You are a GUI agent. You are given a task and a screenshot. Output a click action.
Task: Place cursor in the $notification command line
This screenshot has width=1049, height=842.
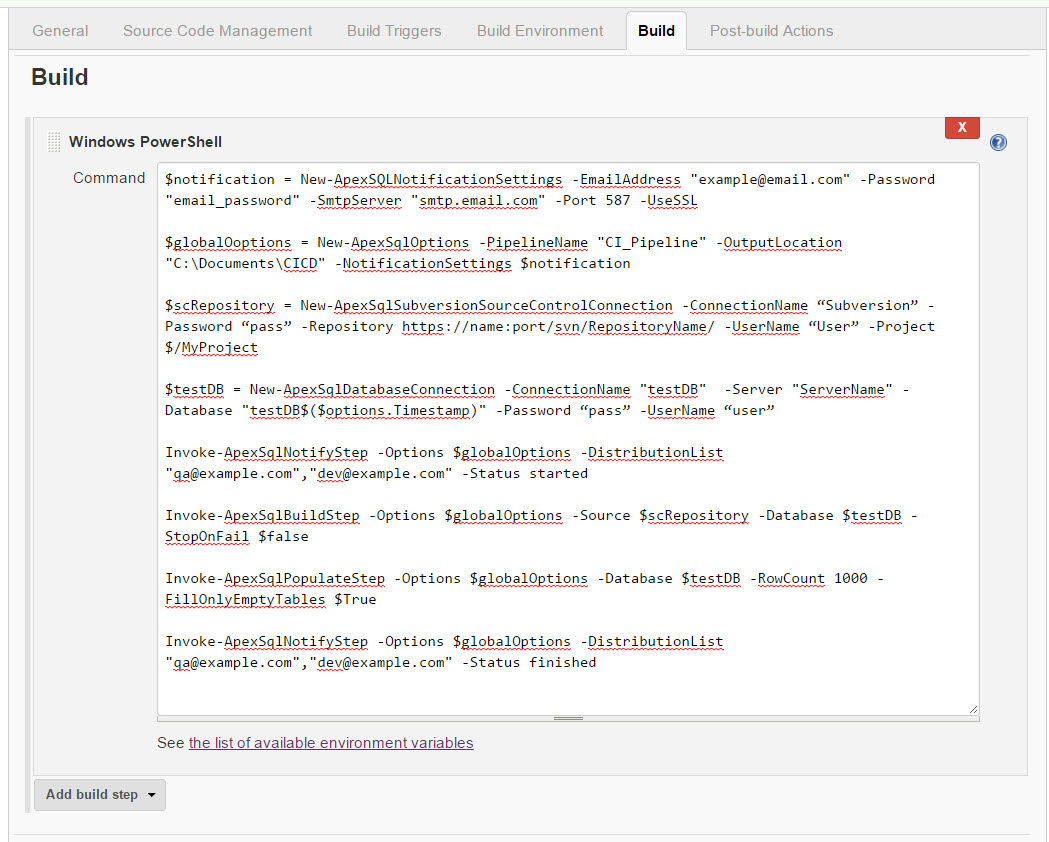coord(400,180)
